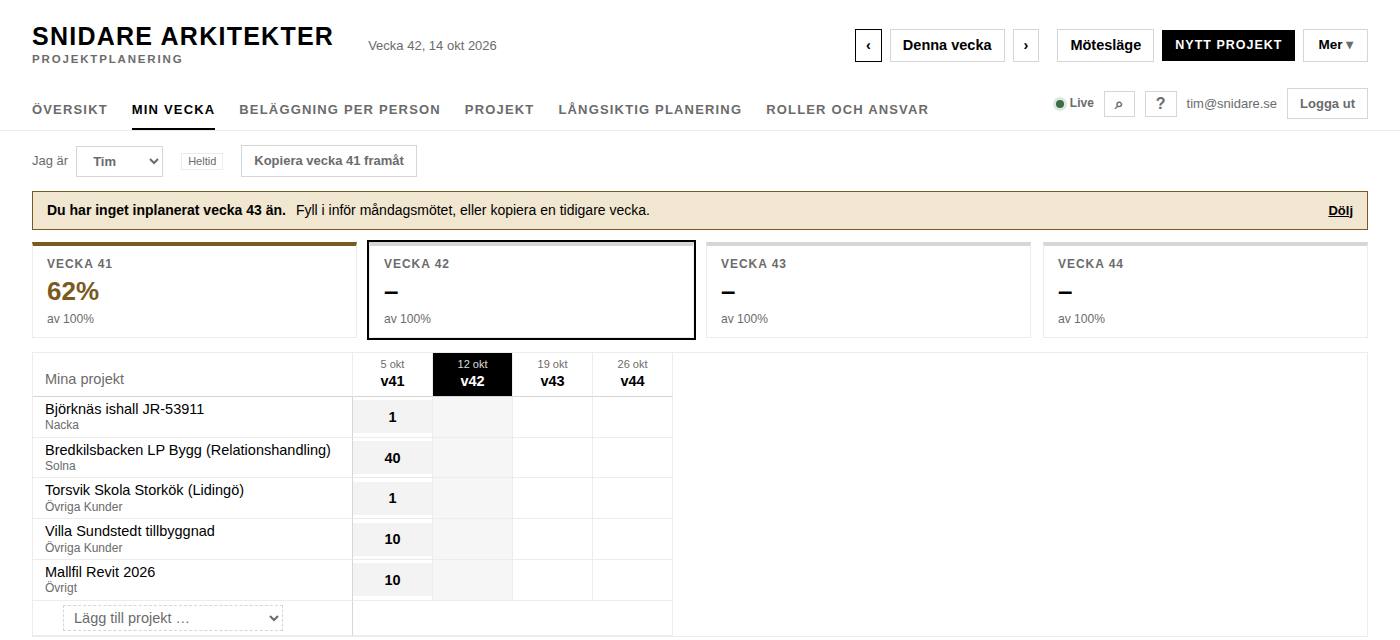Open the Jag är person dropdown
Screen dimensions: 1400x640
(x=119, y=161)
